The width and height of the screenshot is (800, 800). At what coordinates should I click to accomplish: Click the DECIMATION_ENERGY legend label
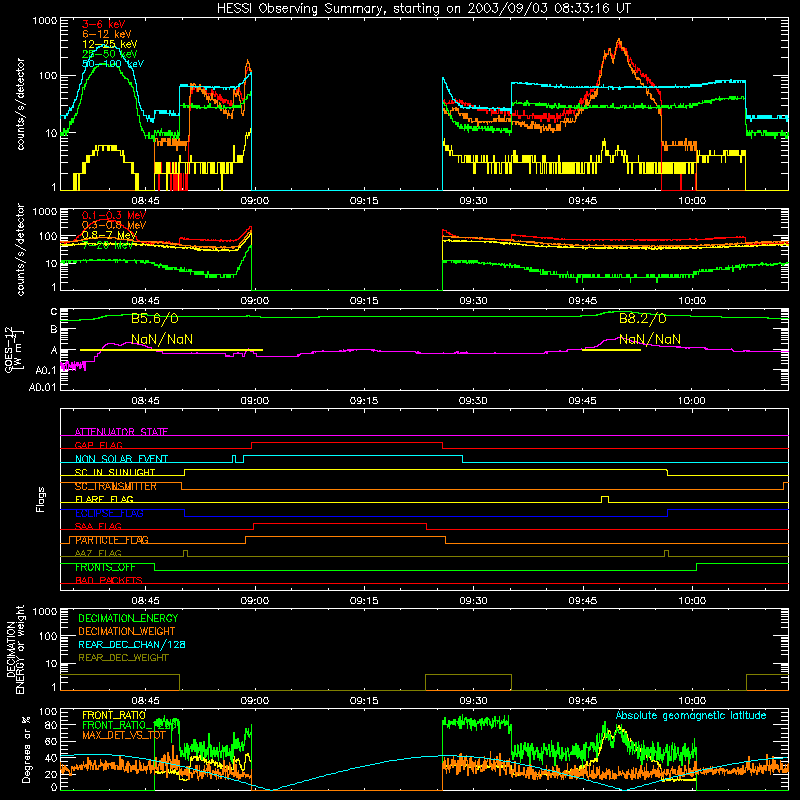tap(128, 618)
